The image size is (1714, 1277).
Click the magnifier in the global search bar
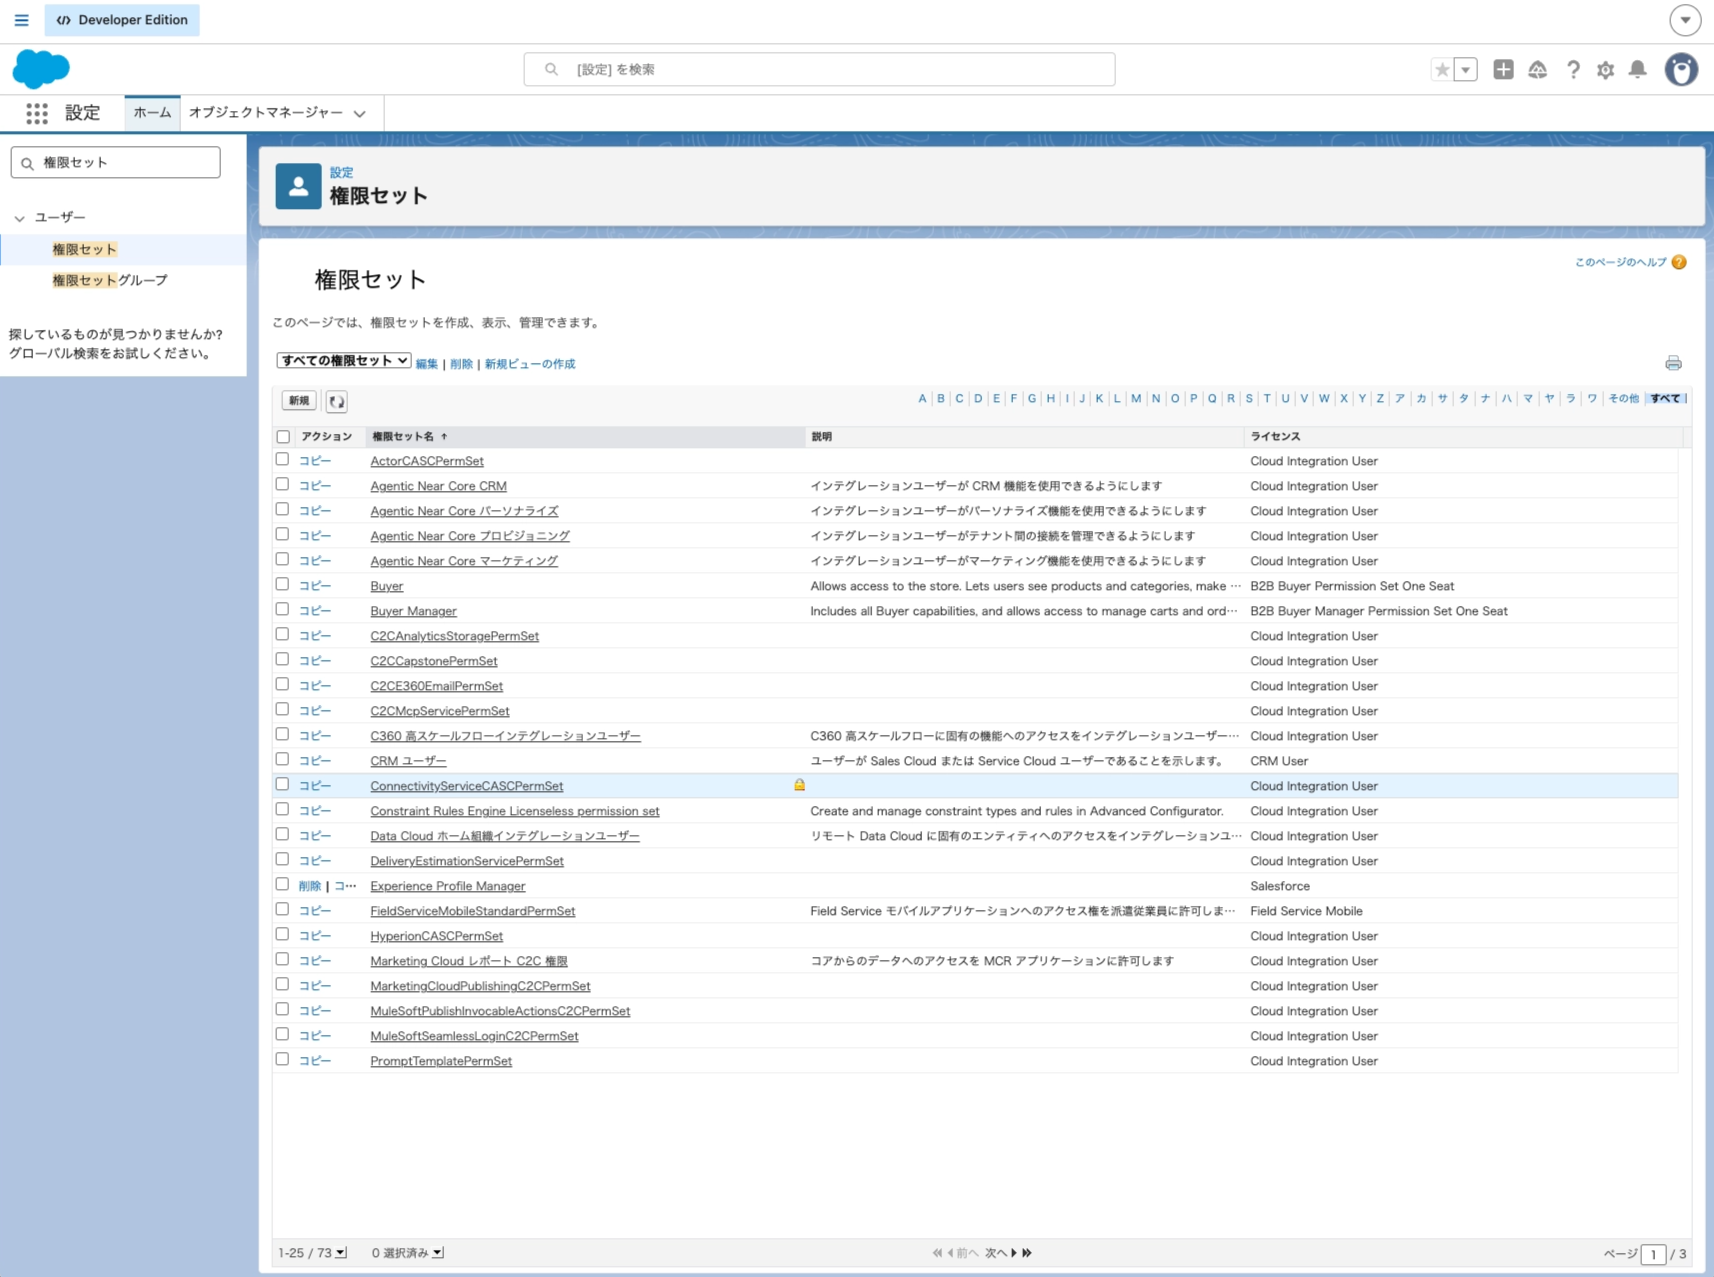551,69
